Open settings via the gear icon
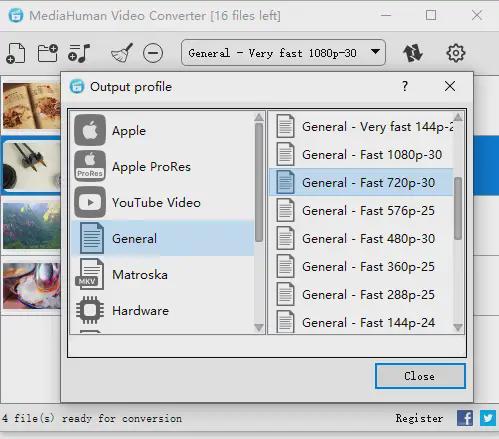Viewport: 499px width, 439px height. 455,53
